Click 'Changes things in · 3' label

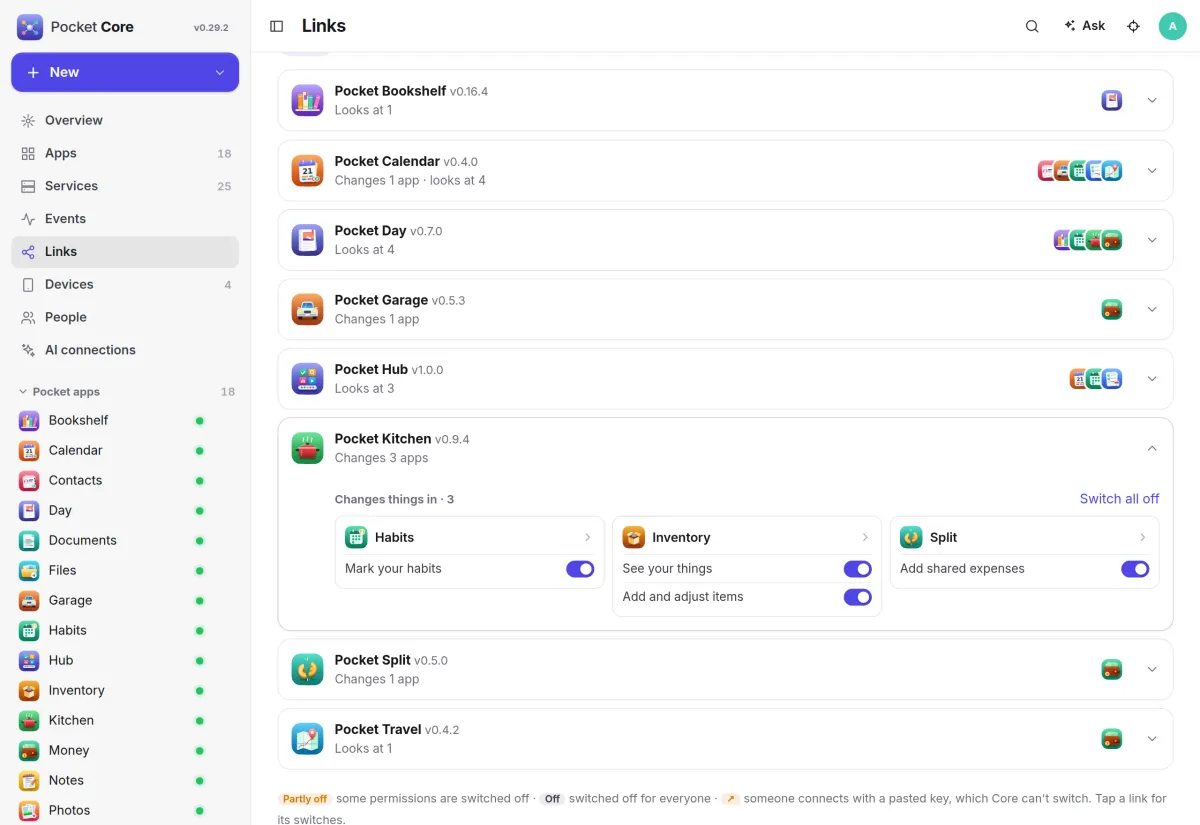coord(394,499)
